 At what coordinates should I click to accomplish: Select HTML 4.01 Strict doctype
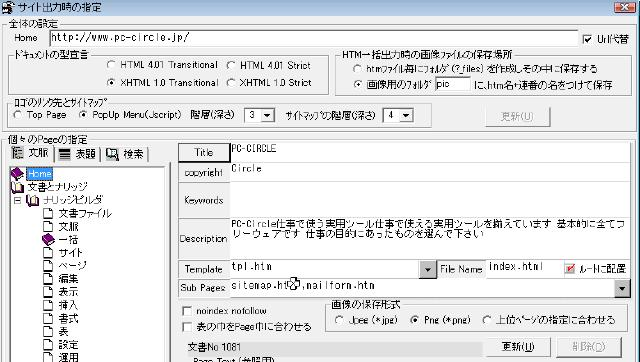tap(231, 65)
